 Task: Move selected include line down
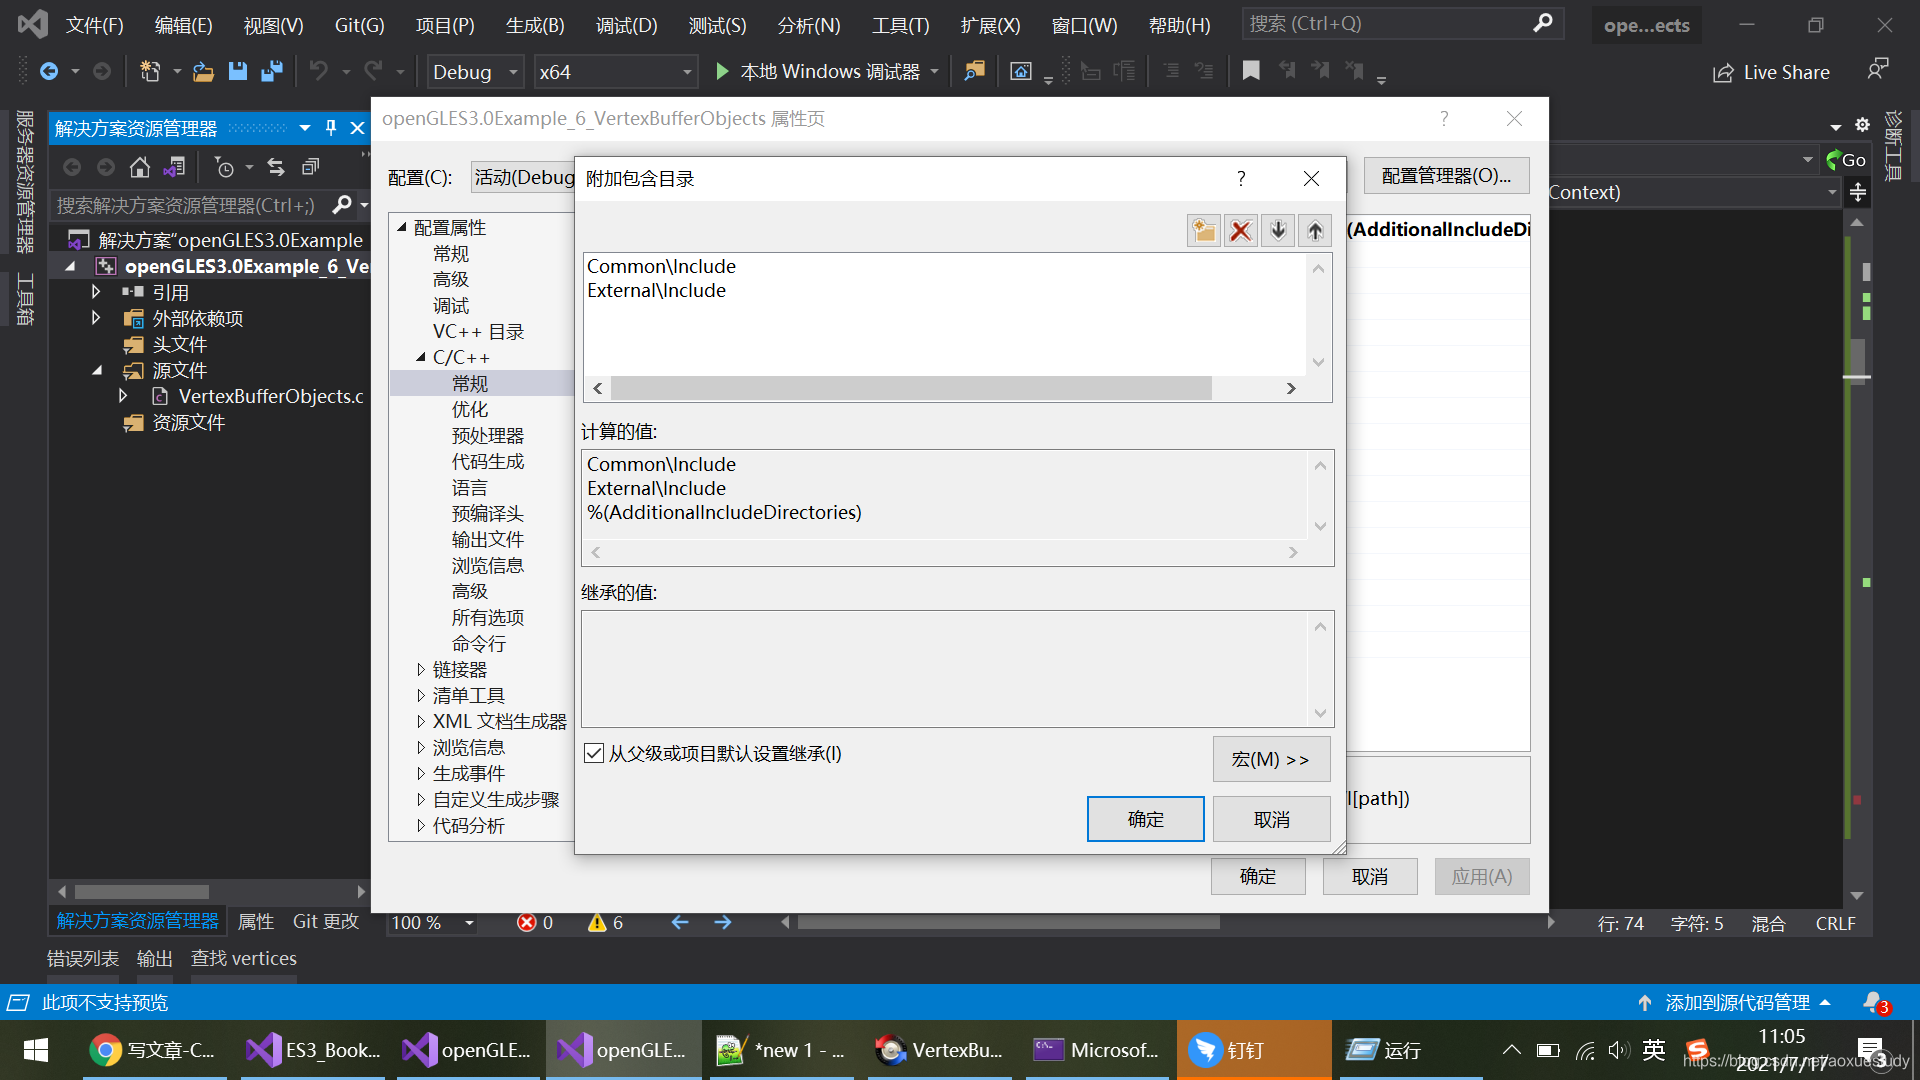point(1278,231)
